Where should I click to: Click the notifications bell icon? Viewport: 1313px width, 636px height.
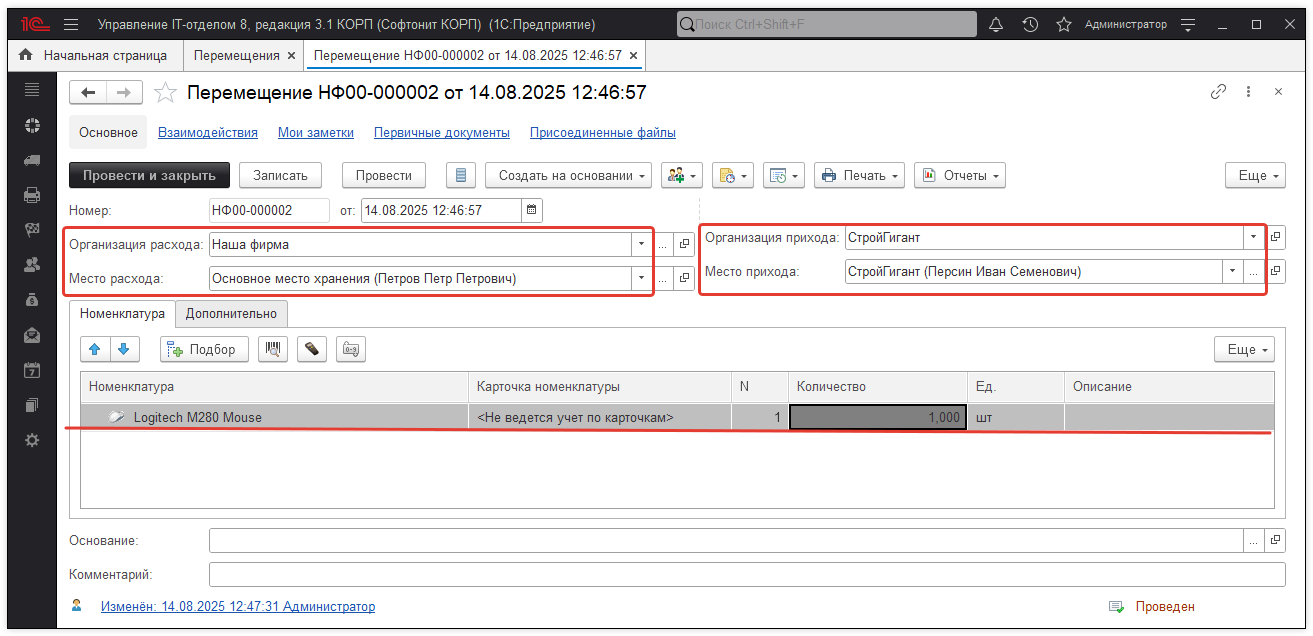tap(996, 24)
